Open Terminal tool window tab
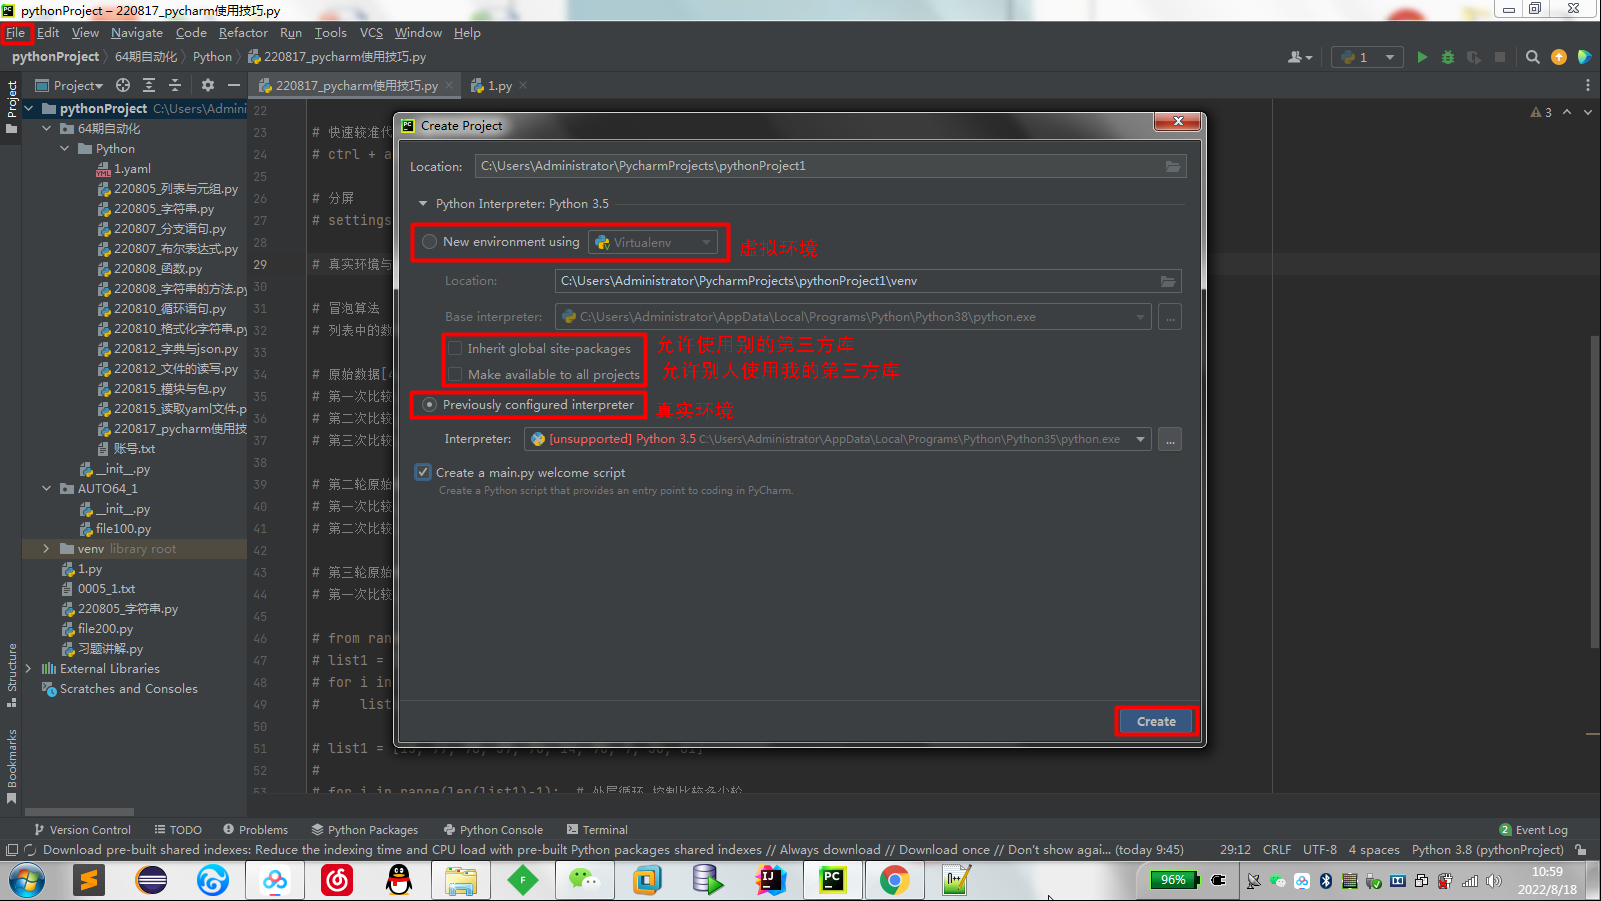Image resolution: width=1601 pixels, height=901 pixels. [597, 830]
